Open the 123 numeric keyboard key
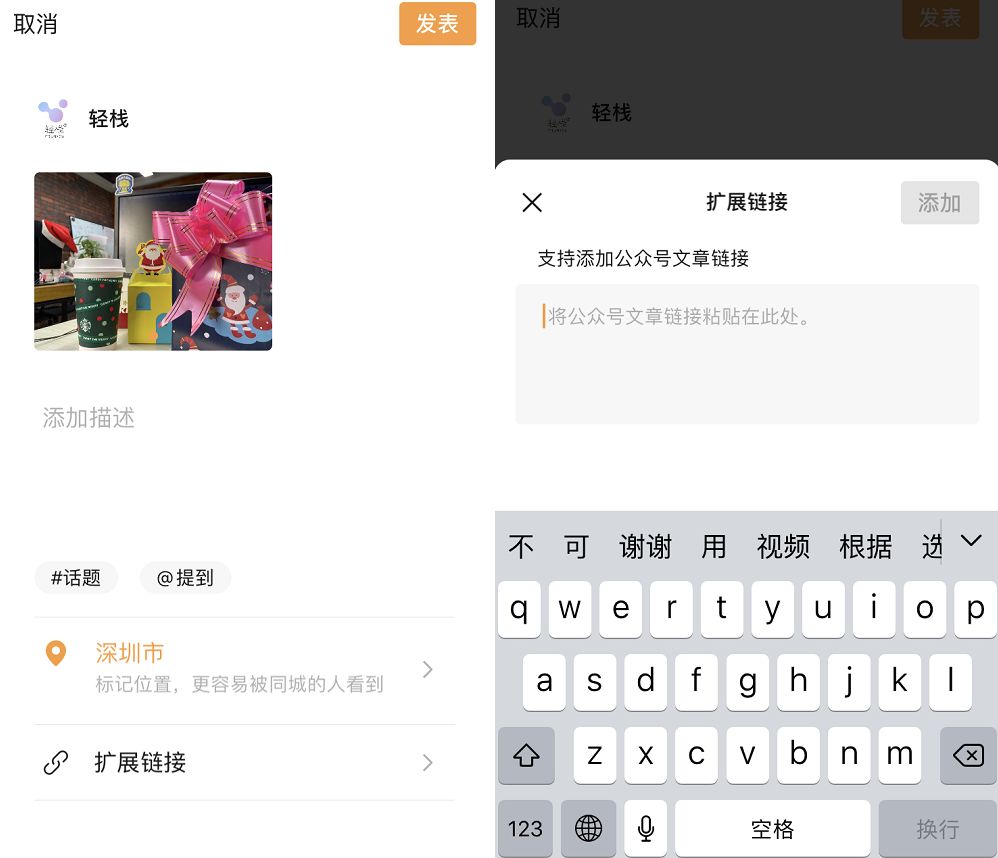Screen dimensions: 998x858 click(524, 828)
